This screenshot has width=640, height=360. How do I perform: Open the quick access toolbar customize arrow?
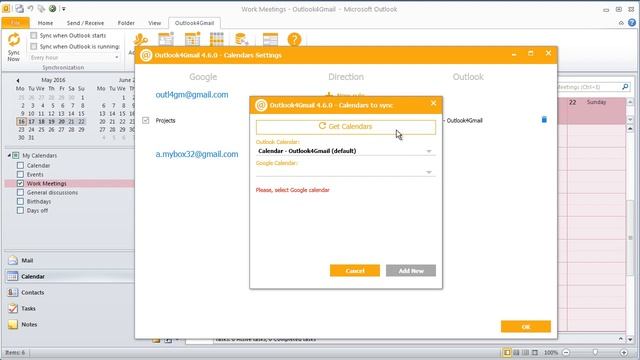[64, 9]
